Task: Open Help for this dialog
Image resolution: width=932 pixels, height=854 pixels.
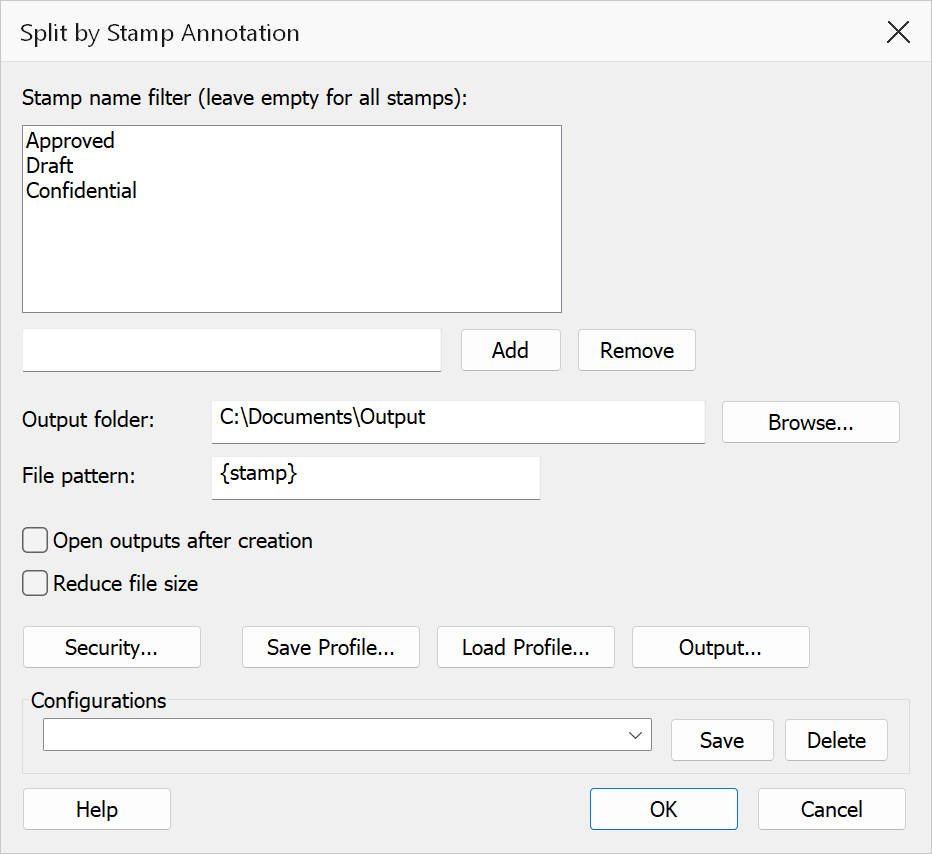Action: pyautogui.click(x=97, y=809)
